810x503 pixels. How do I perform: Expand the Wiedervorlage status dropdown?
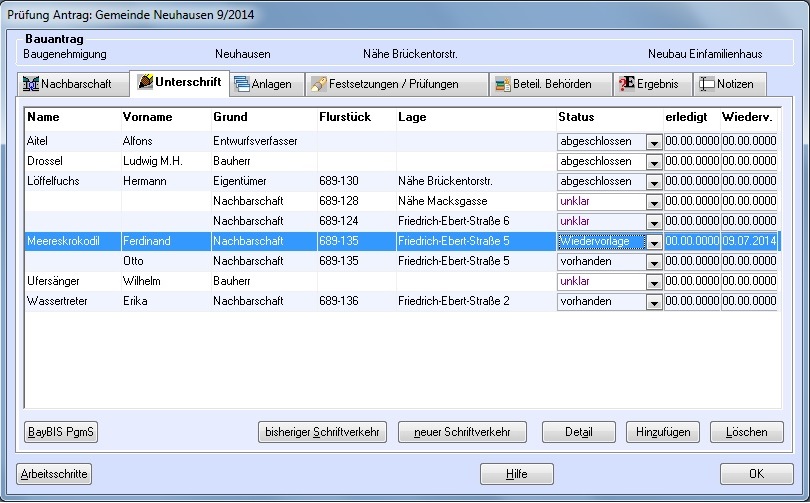pyautogui.click(x=654, y=242)
